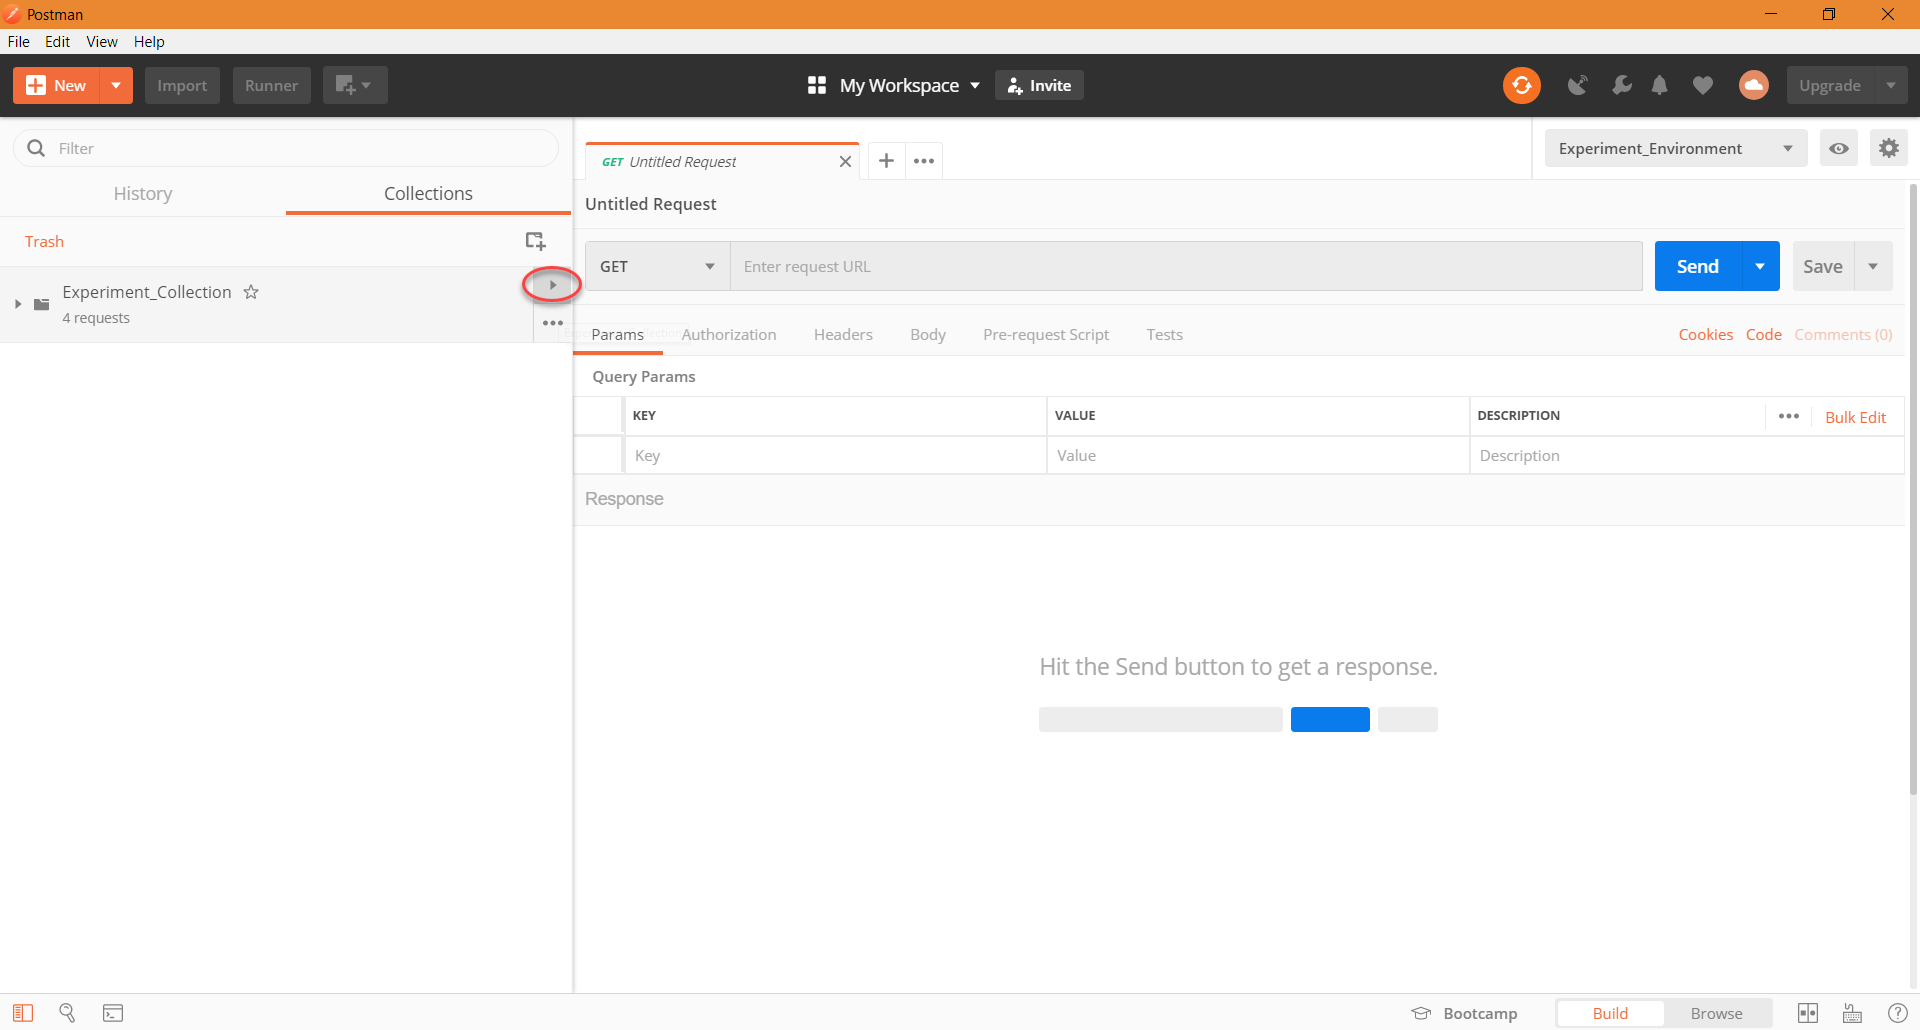Open the wrench settings icon
This screenshot has height=1030, width=1920.
[1621, 86]
